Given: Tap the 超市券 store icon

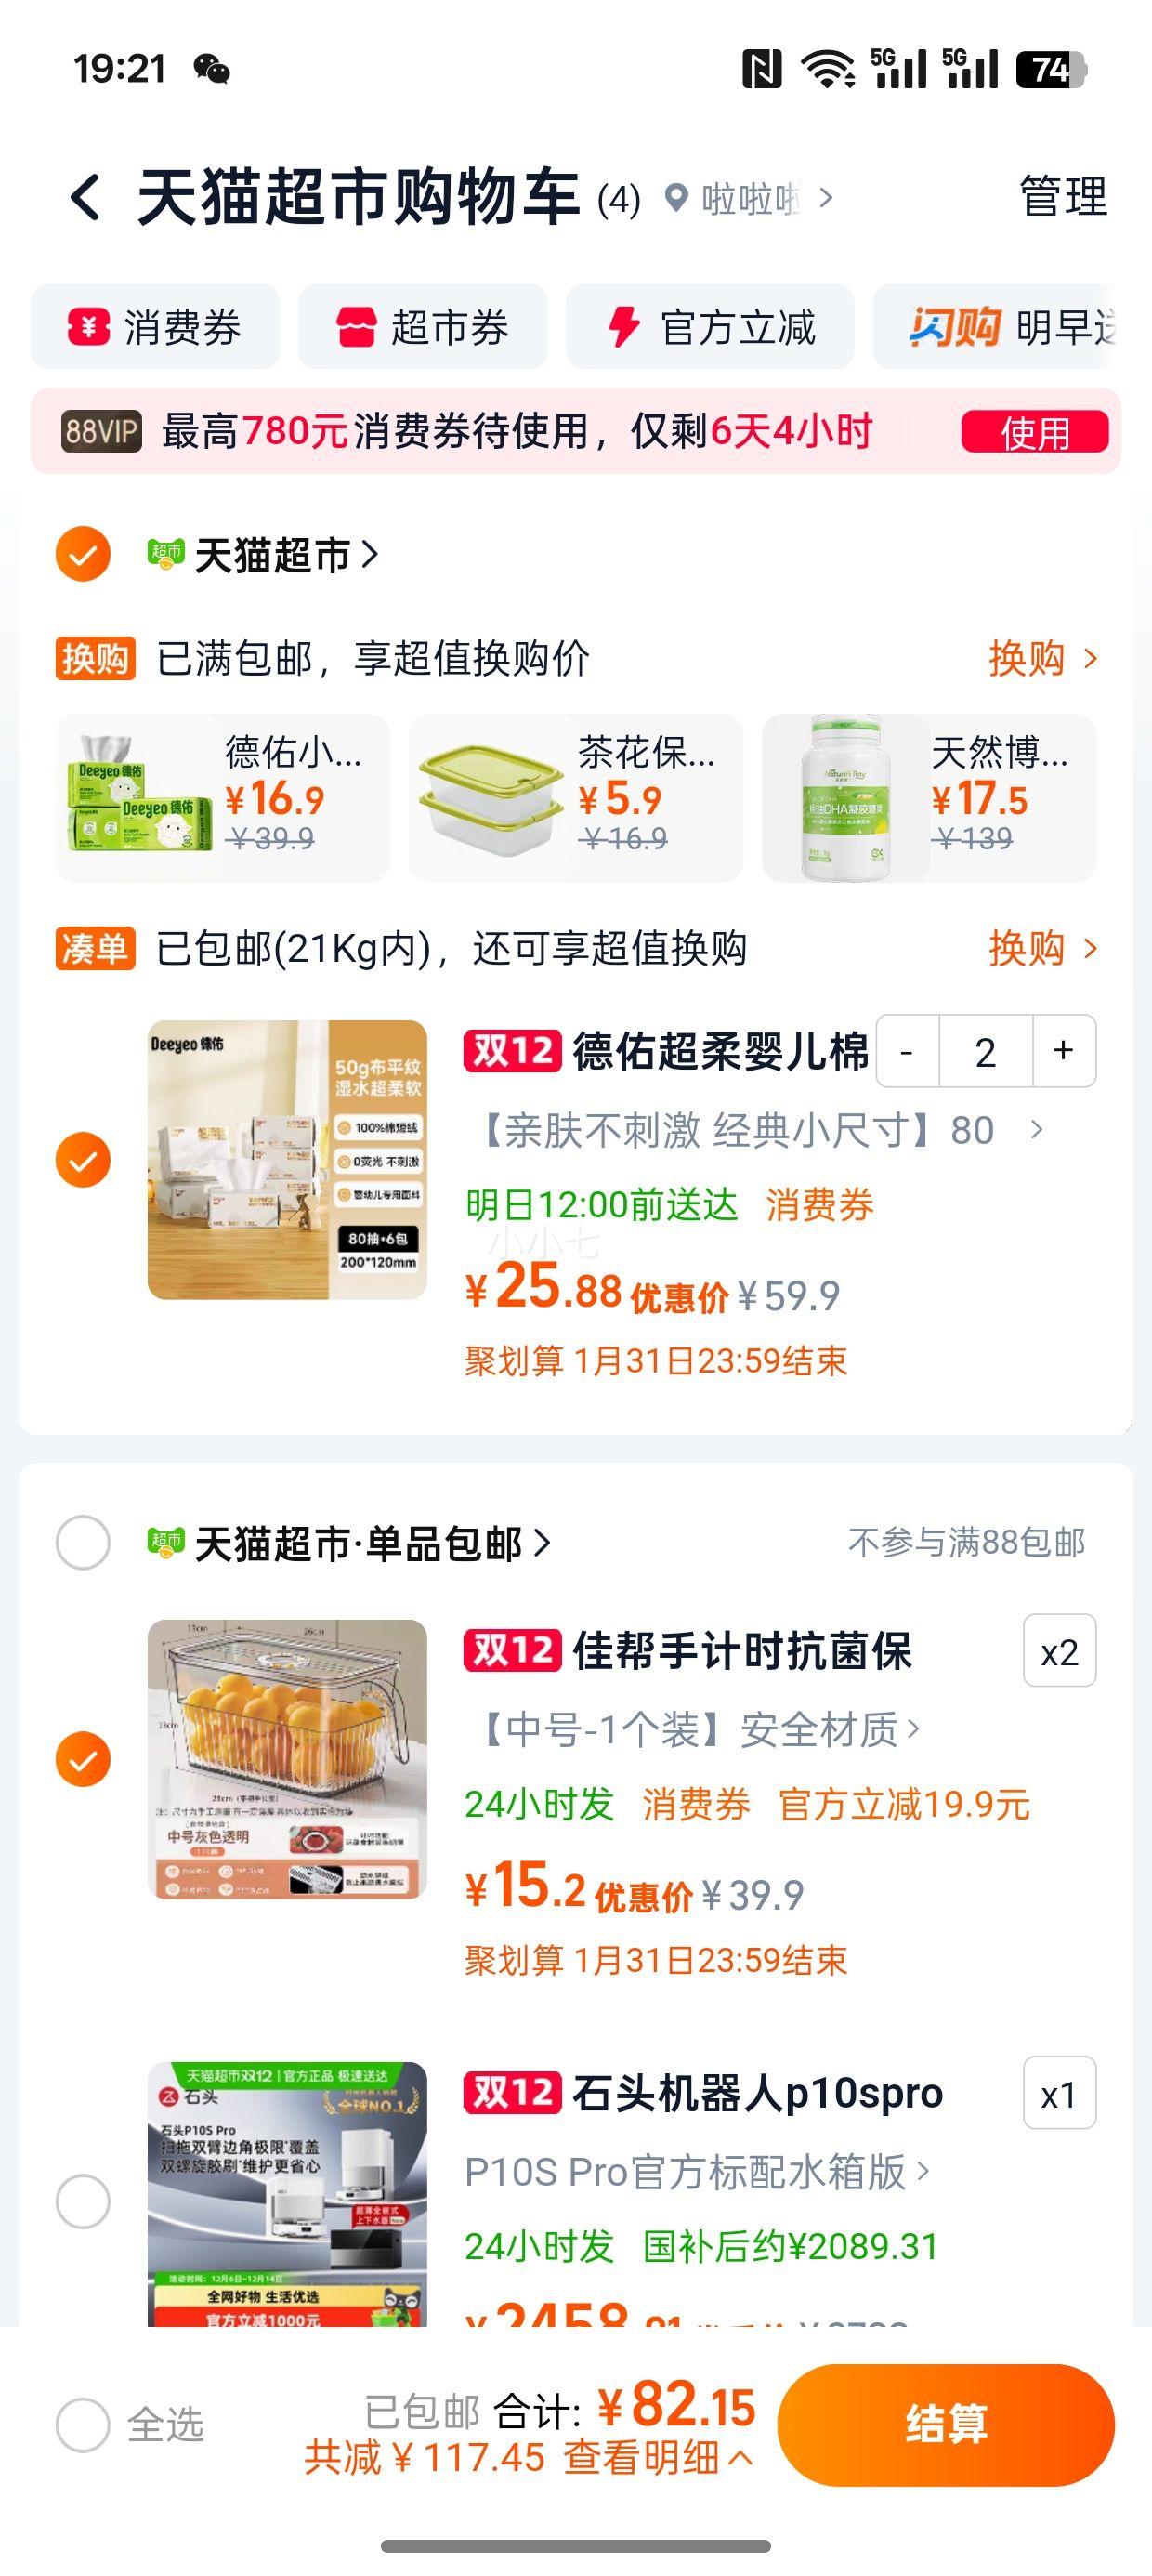Looking at the screenshot, I should [x=356, y=327].
